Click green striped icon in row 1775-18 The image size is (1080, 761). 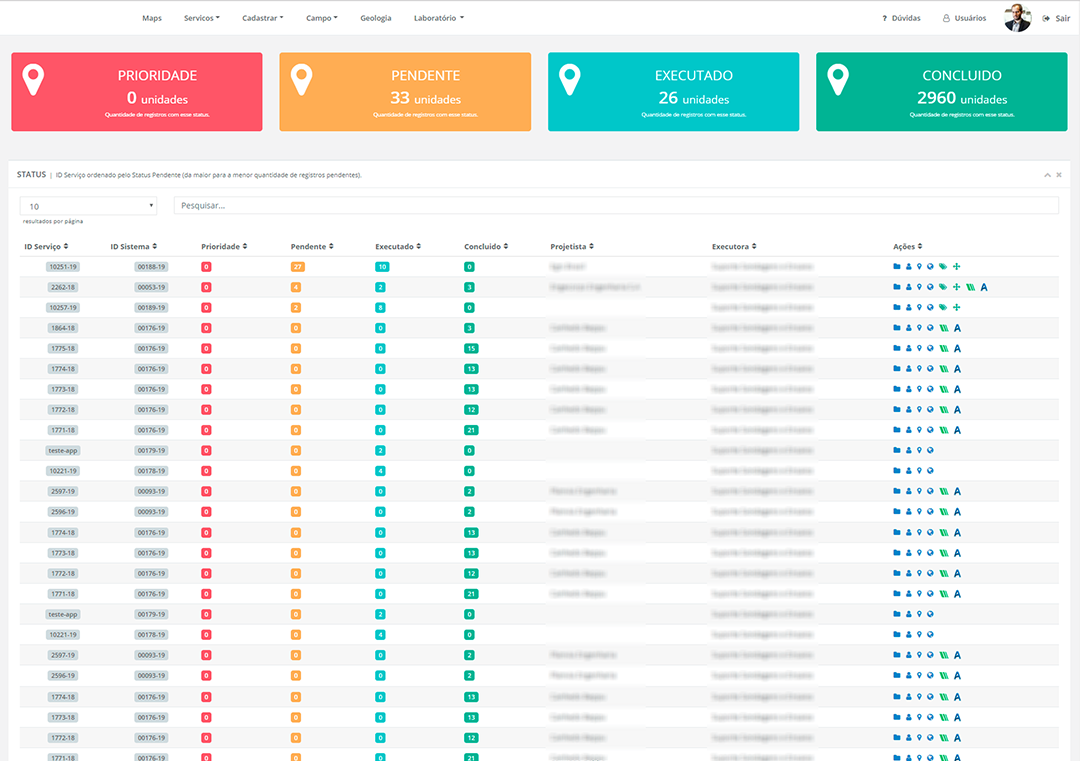944,349
